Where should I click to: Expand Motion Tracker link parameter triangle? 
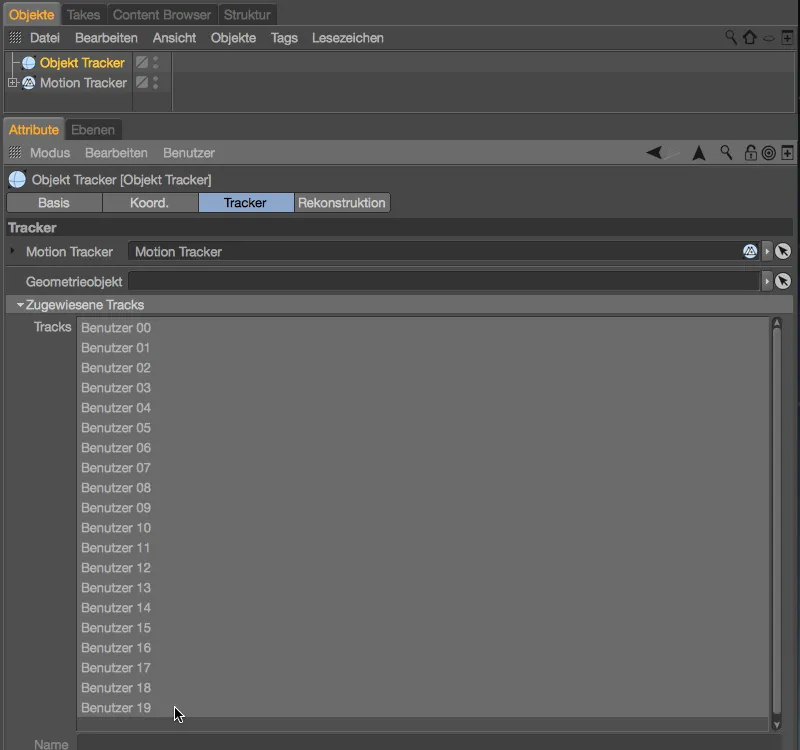point(12,251)
